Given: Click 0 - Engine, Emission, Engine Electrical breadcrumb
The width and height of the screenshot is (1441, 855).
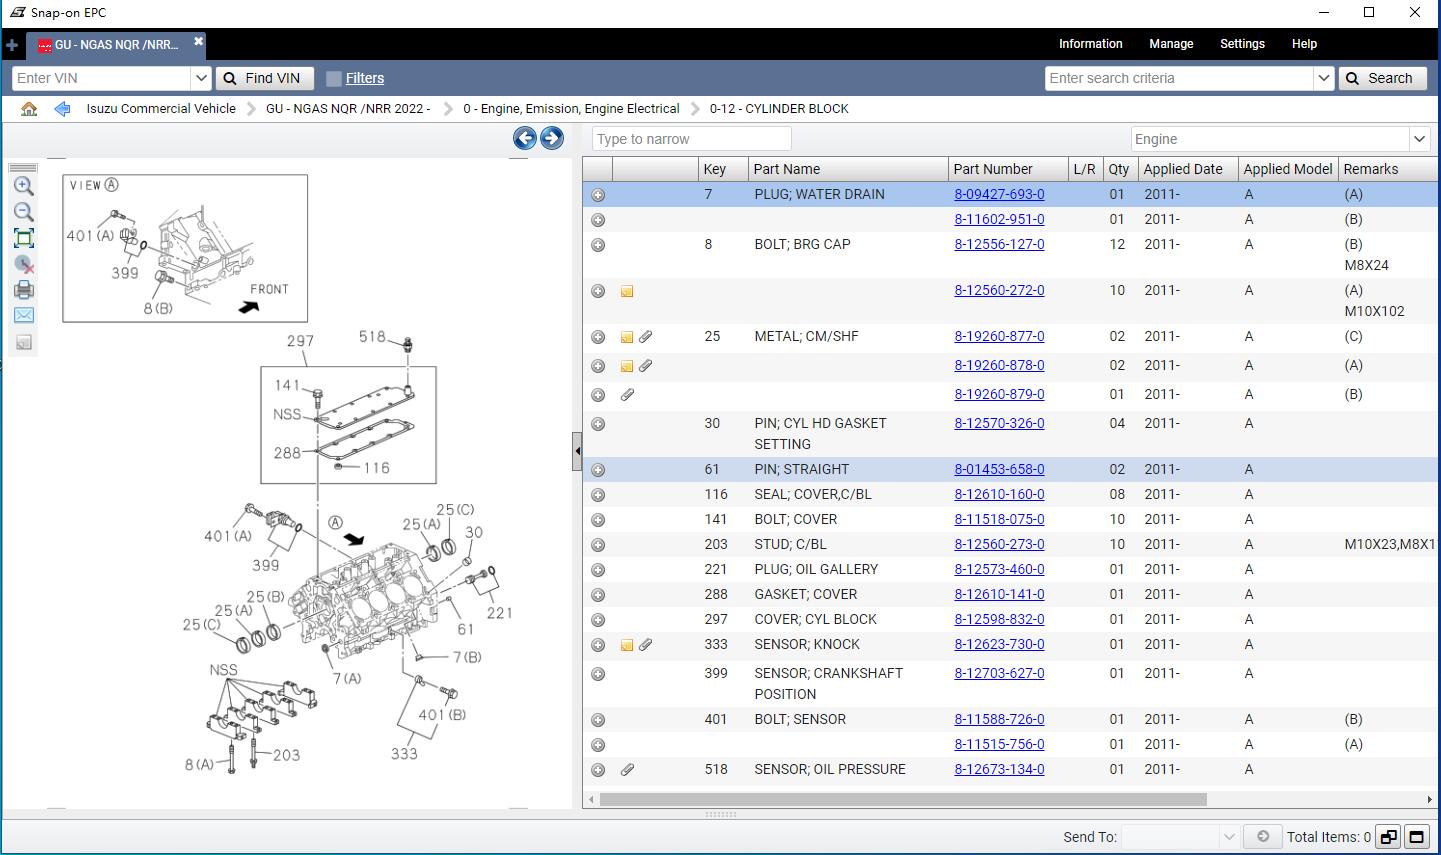Looking at the screenshot, I should [571, 109].
